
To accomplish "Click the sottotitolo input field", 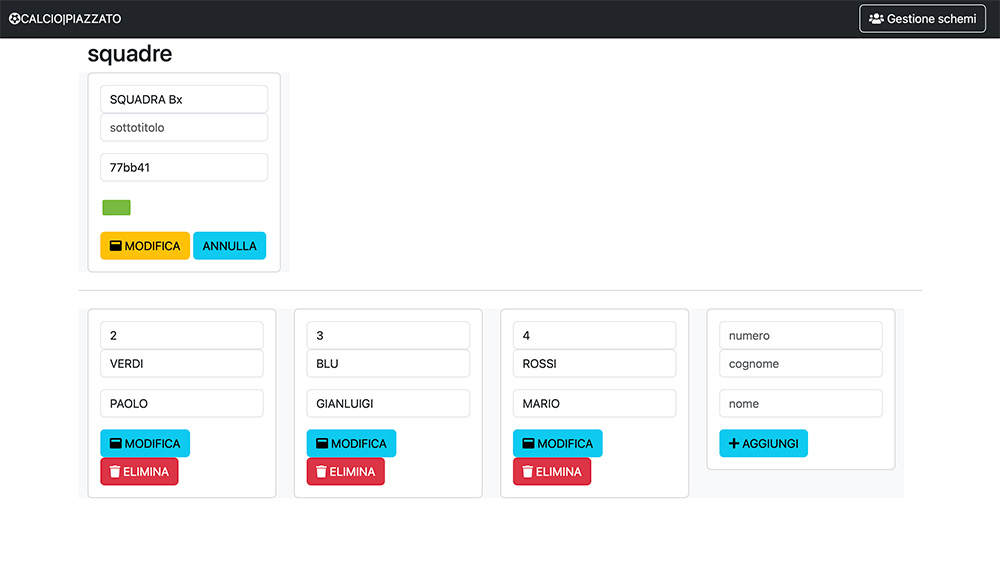I will 184,128.
